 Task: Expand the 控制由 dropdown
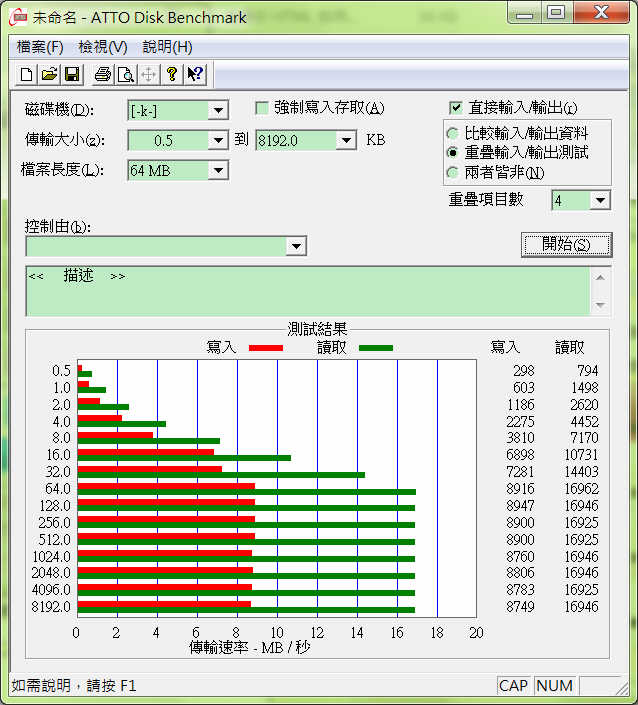[296, 246]
